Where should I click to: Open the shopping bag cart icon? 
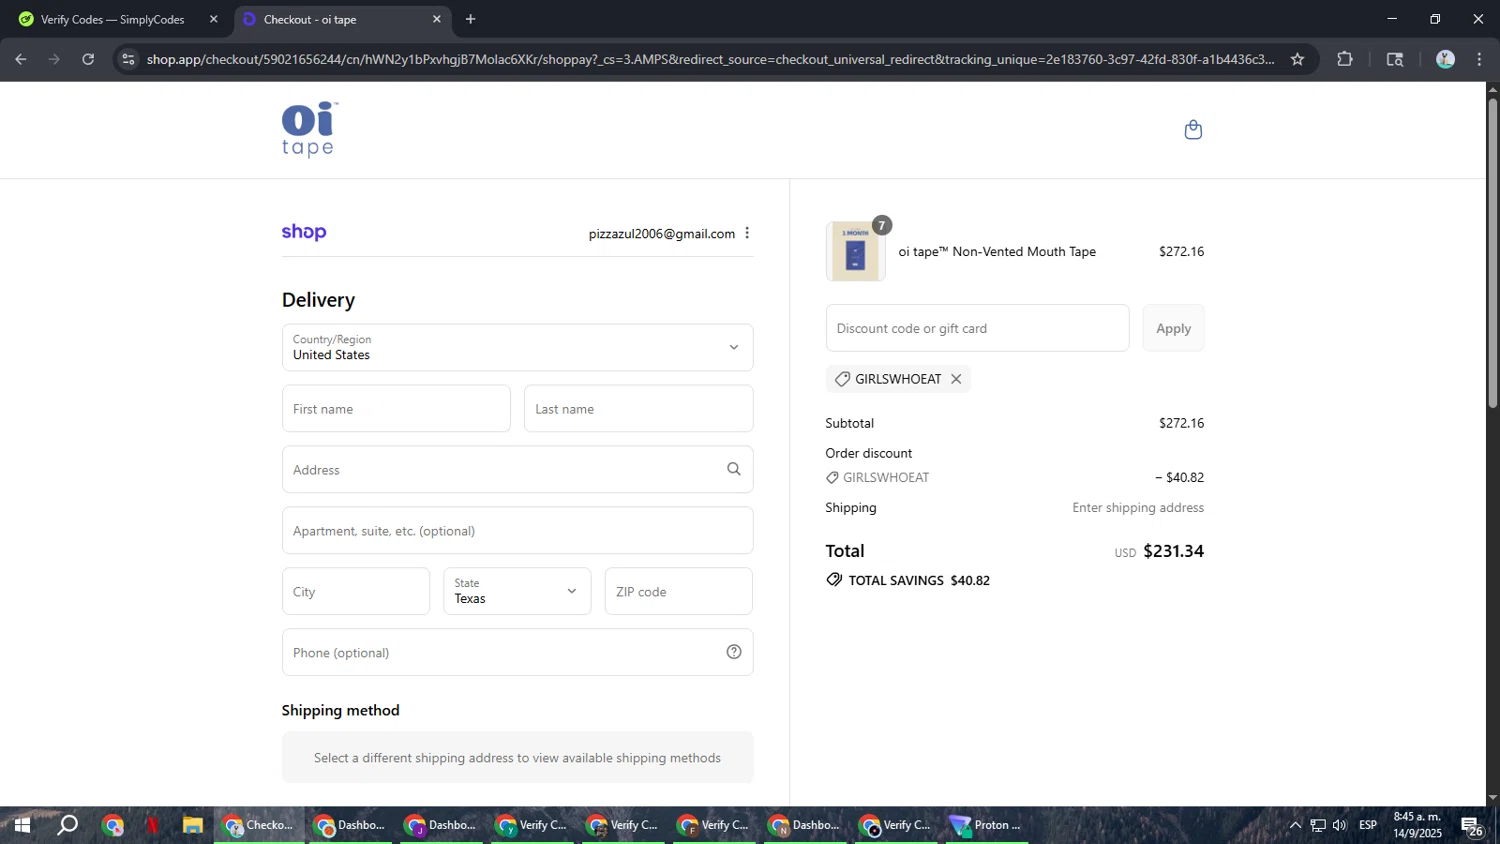(1193, 130)
